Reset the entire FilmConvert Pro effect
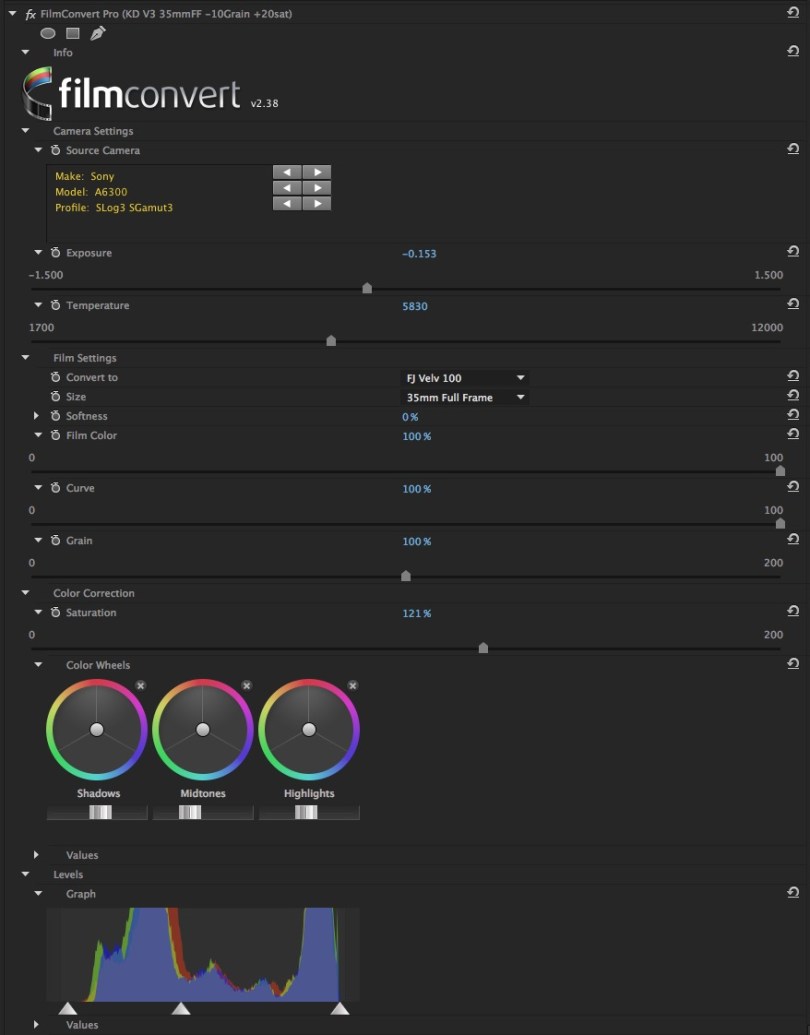The width and height of the screenshot is (810, 1035). [x=793, y=13]
